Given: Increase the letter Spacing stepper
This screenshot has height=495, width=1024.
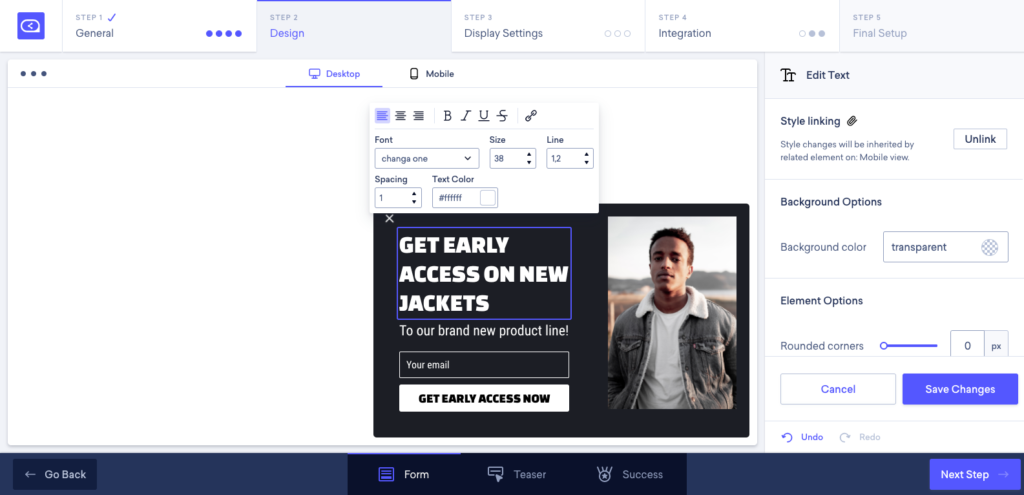Looking at the screenshot, I should pos(414,194).
